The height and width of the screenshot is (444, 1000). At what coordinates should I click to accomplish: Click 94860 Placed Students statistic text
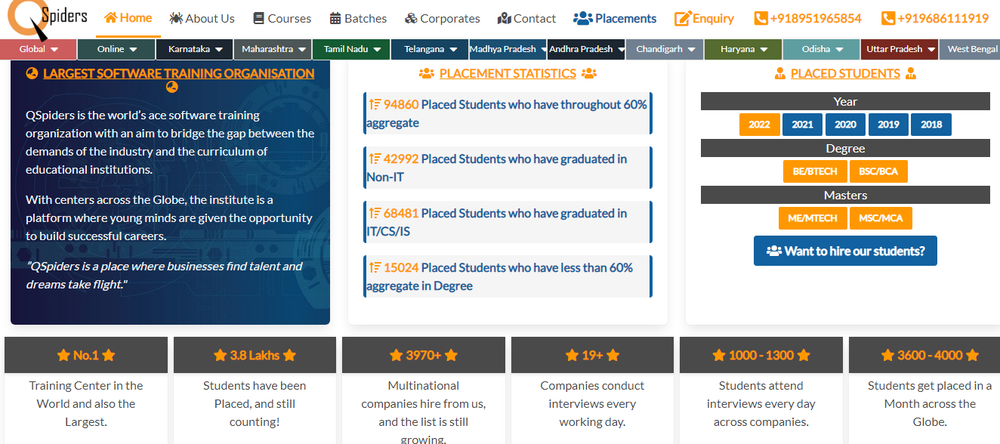coord(508,114)
